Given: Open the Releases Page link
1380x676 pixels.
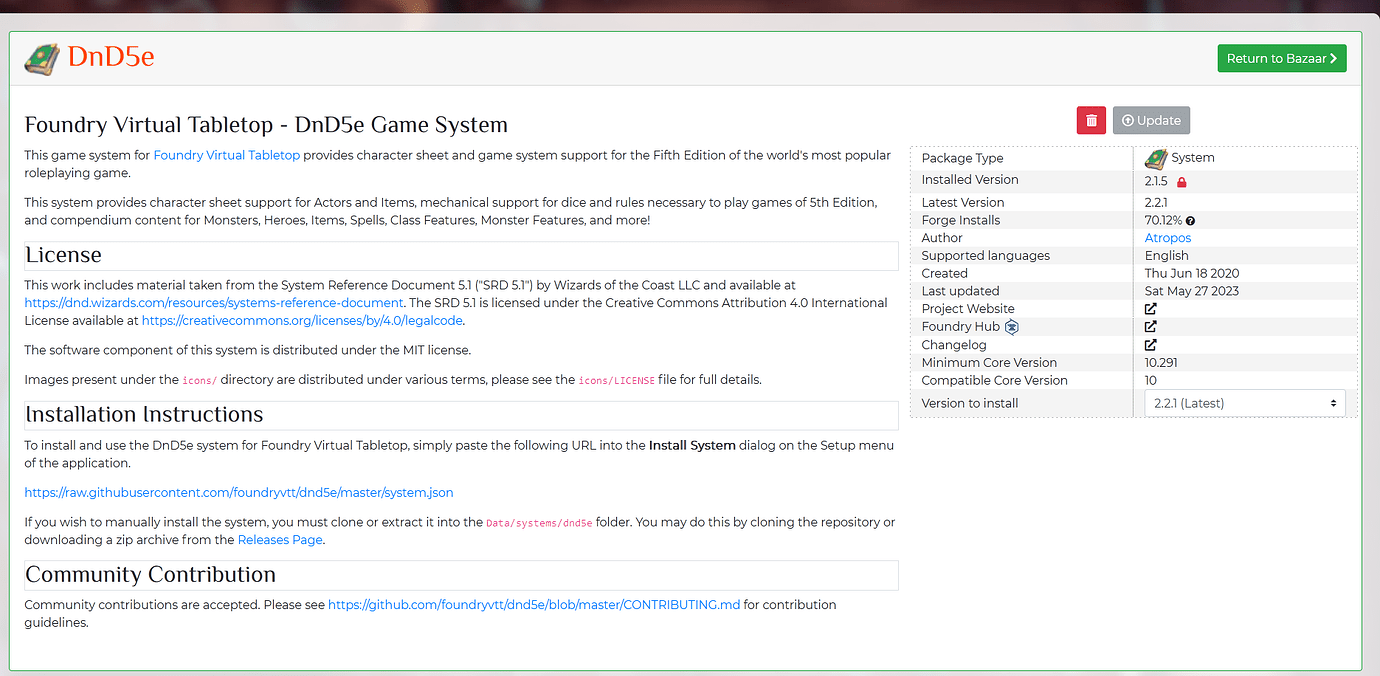Looking at the screenshot, I should 280,540.
